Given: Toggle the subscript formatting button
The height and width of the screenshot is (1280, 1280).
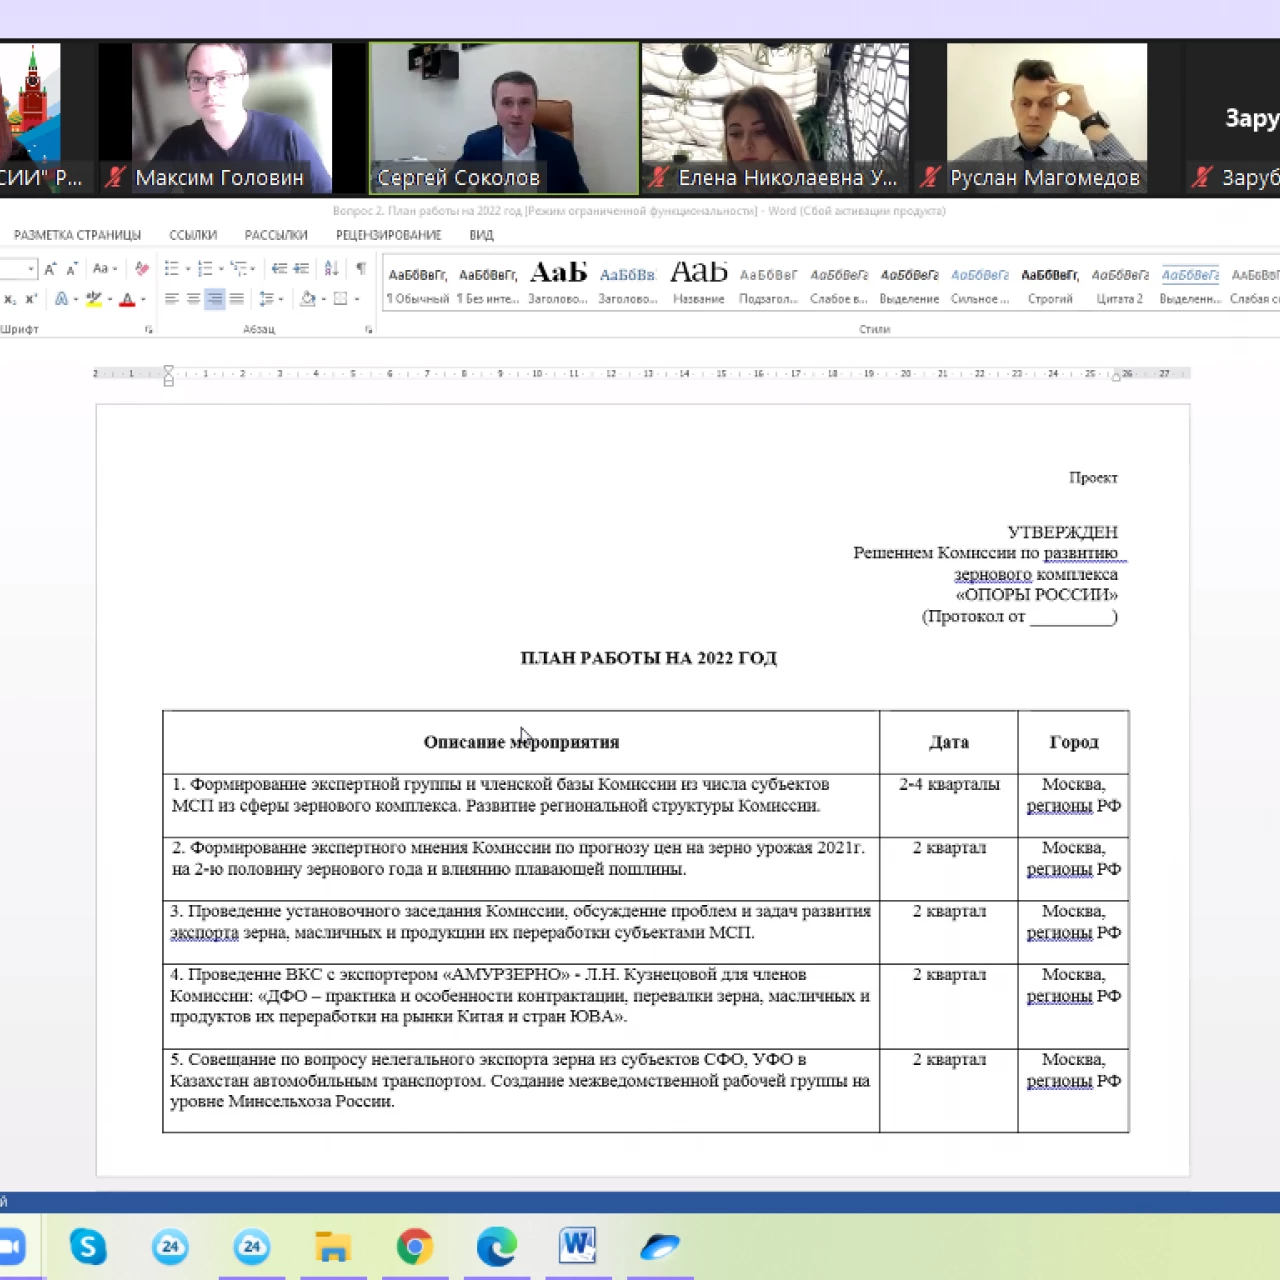Looking at the screenshot, I should (x=10, y=299).
